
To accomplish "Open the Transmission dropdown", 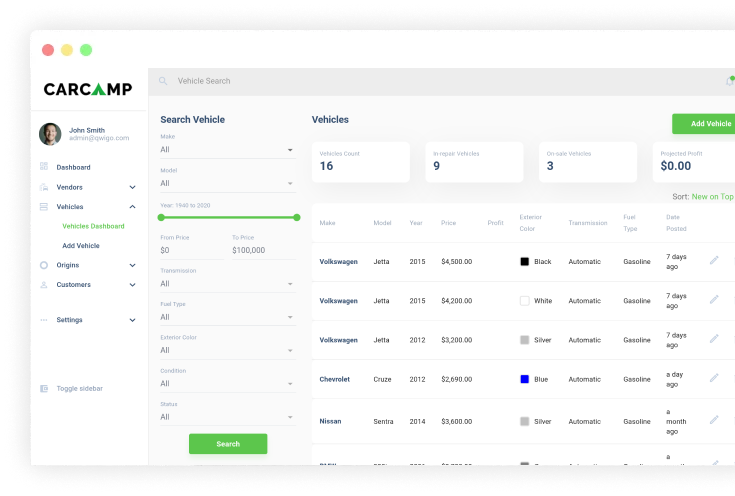I will (x=228, y=284).
